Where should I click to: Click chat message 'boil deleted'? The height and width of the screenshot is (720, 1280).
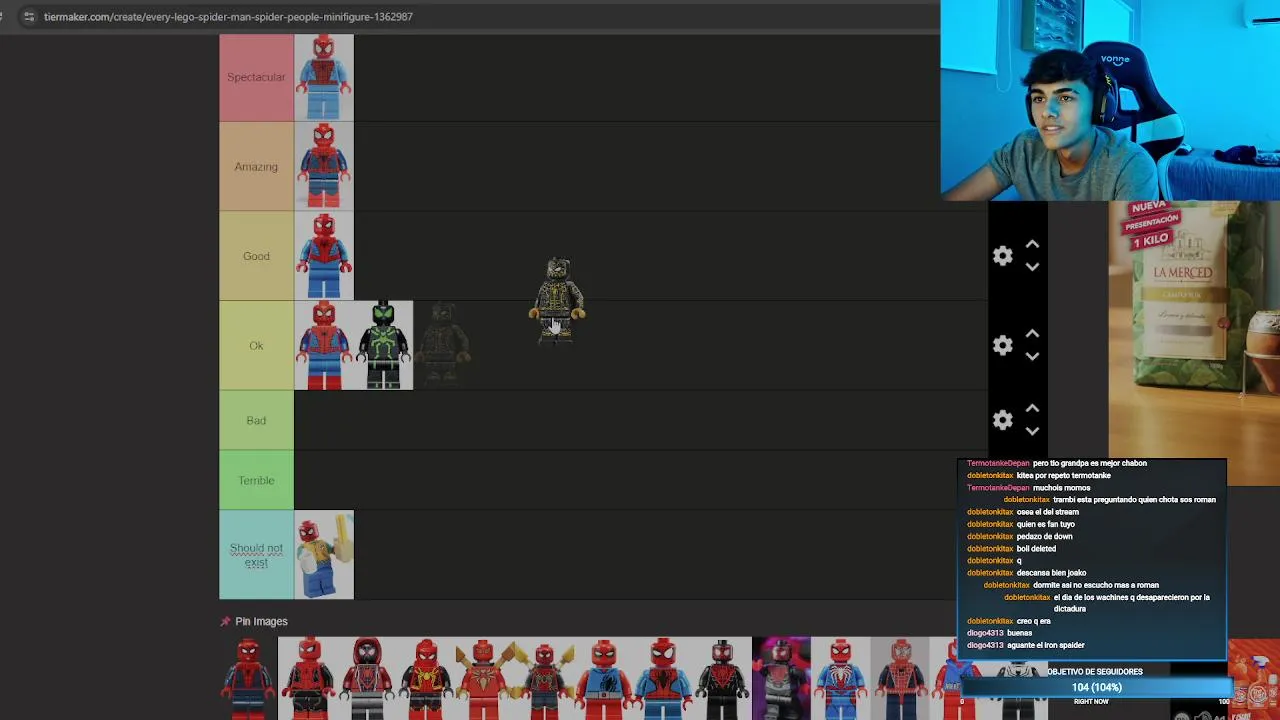(x=1036, y=549)
